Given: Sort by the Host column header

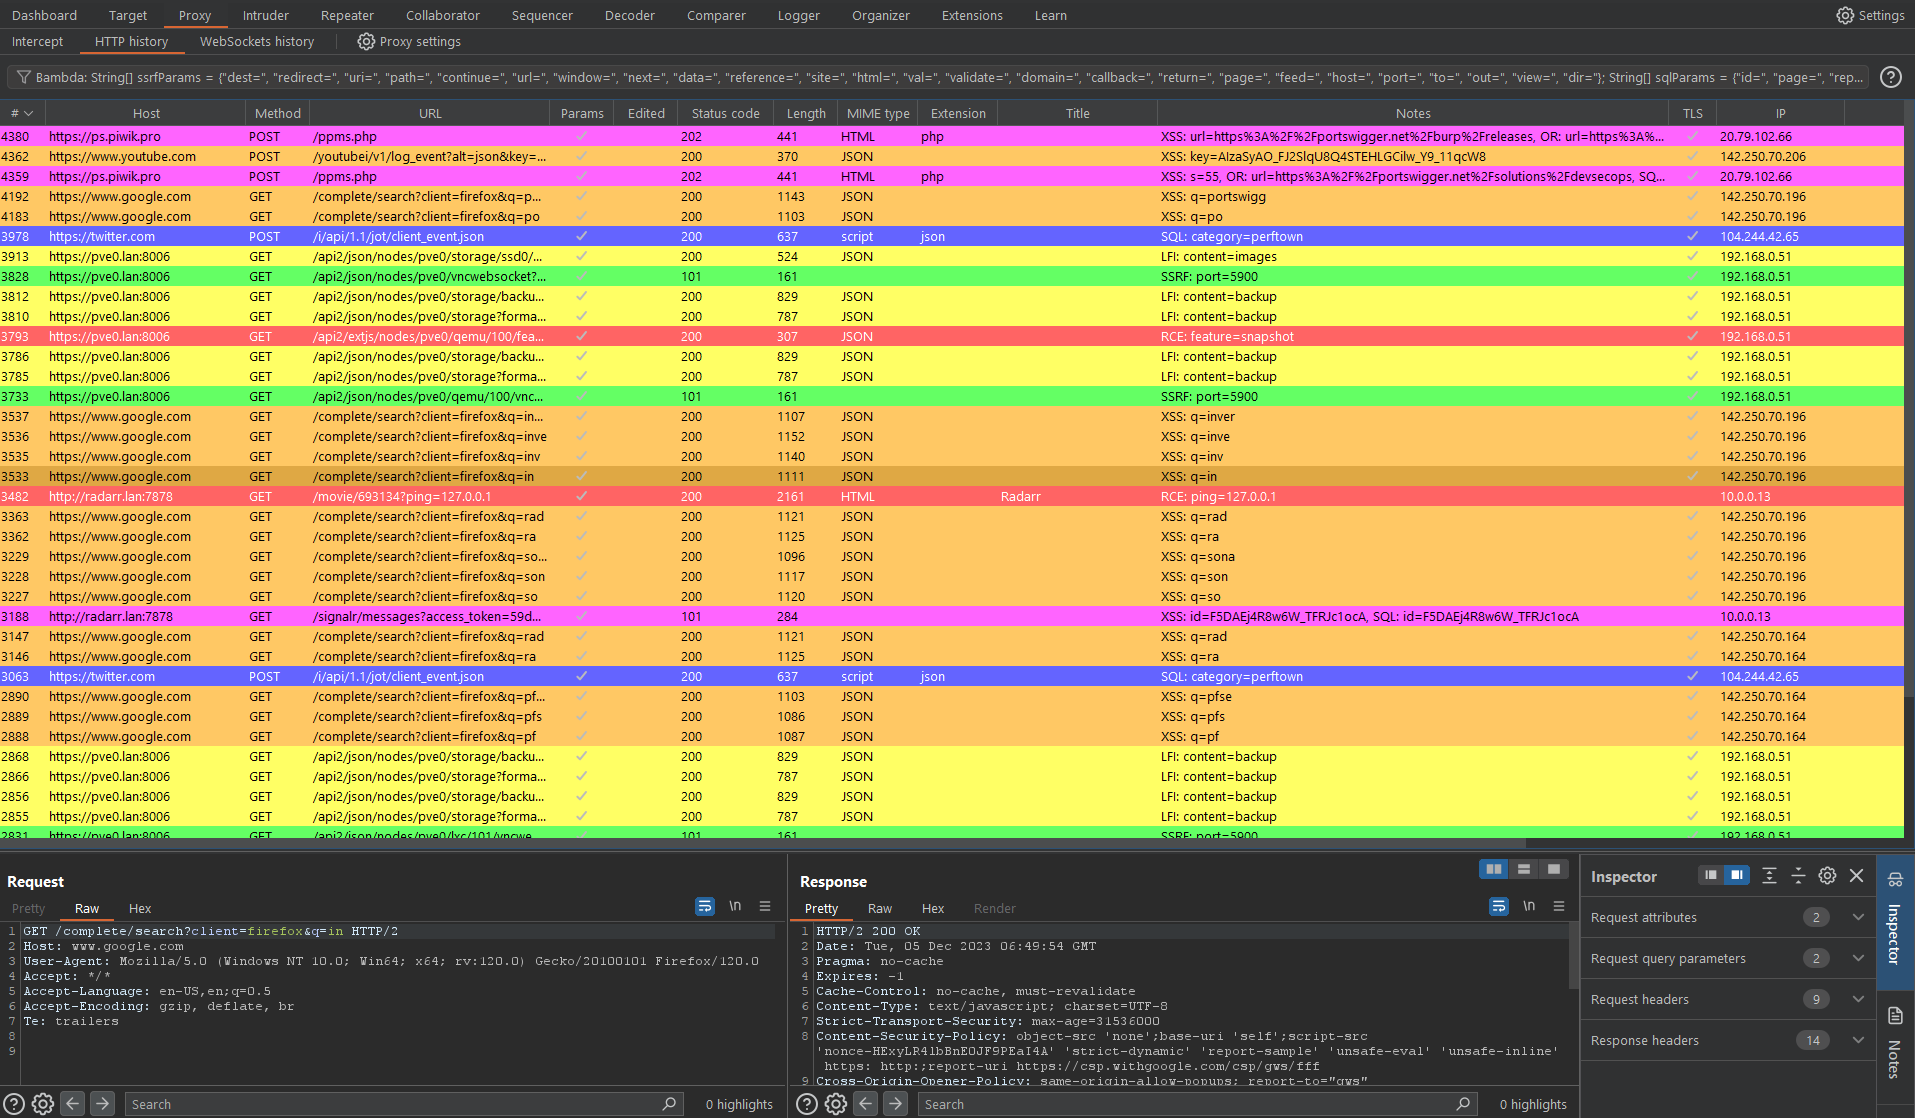Looking at the screenshot, I should click(146, 113).
